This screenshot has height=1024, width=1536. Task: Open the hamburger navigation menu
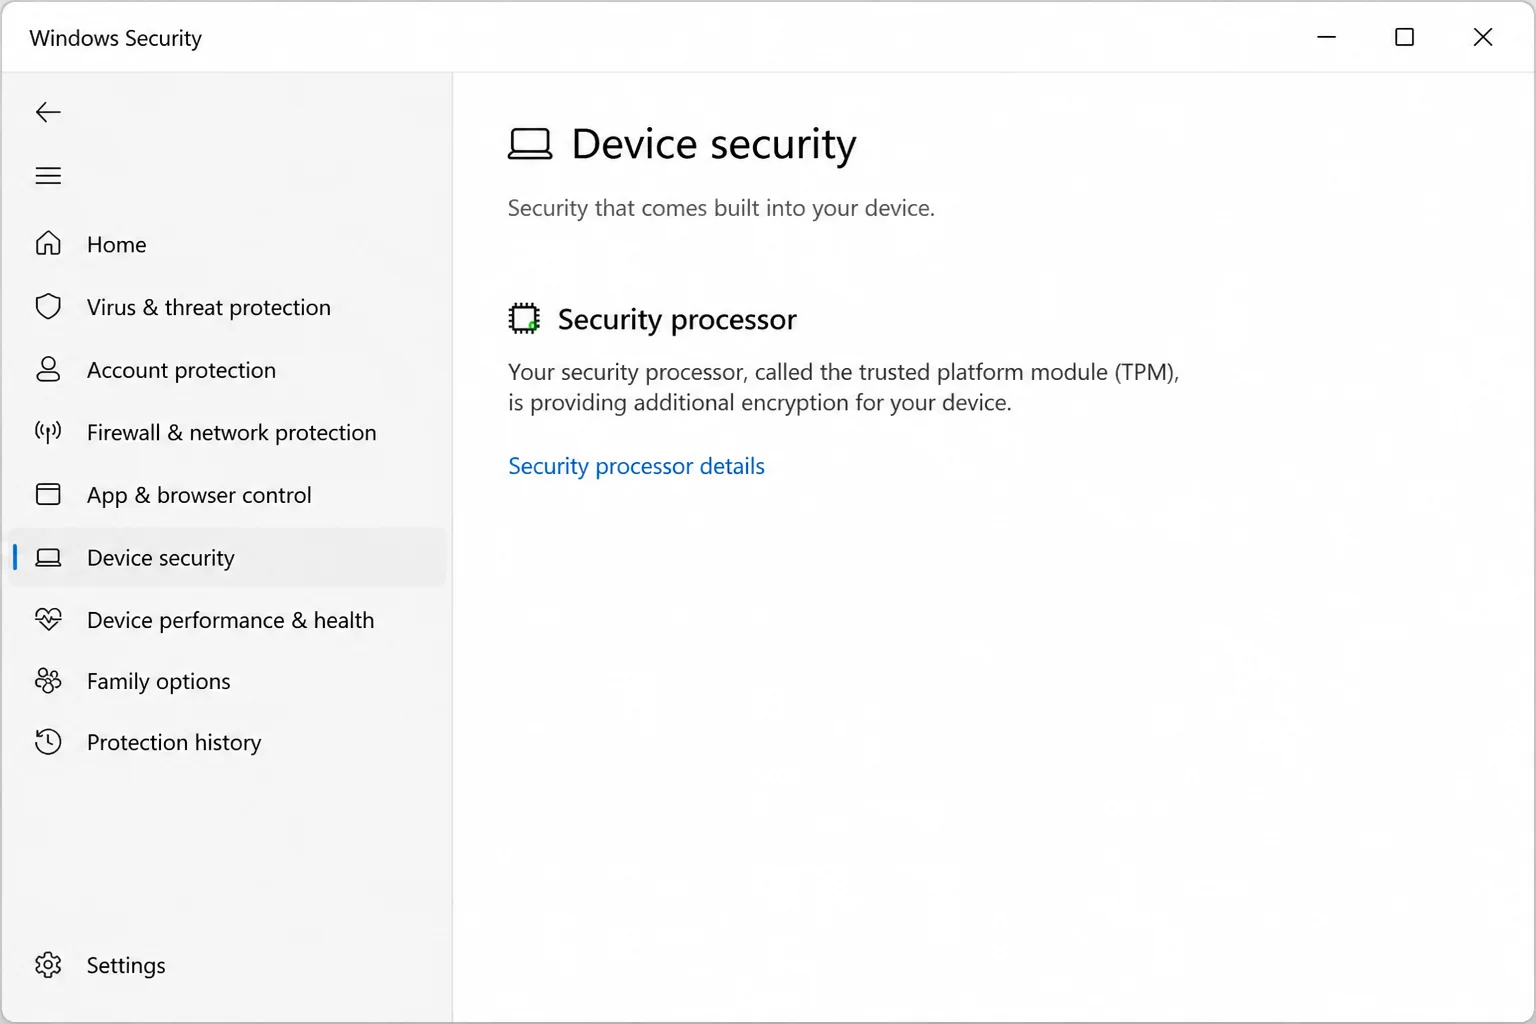coord(48,176)
